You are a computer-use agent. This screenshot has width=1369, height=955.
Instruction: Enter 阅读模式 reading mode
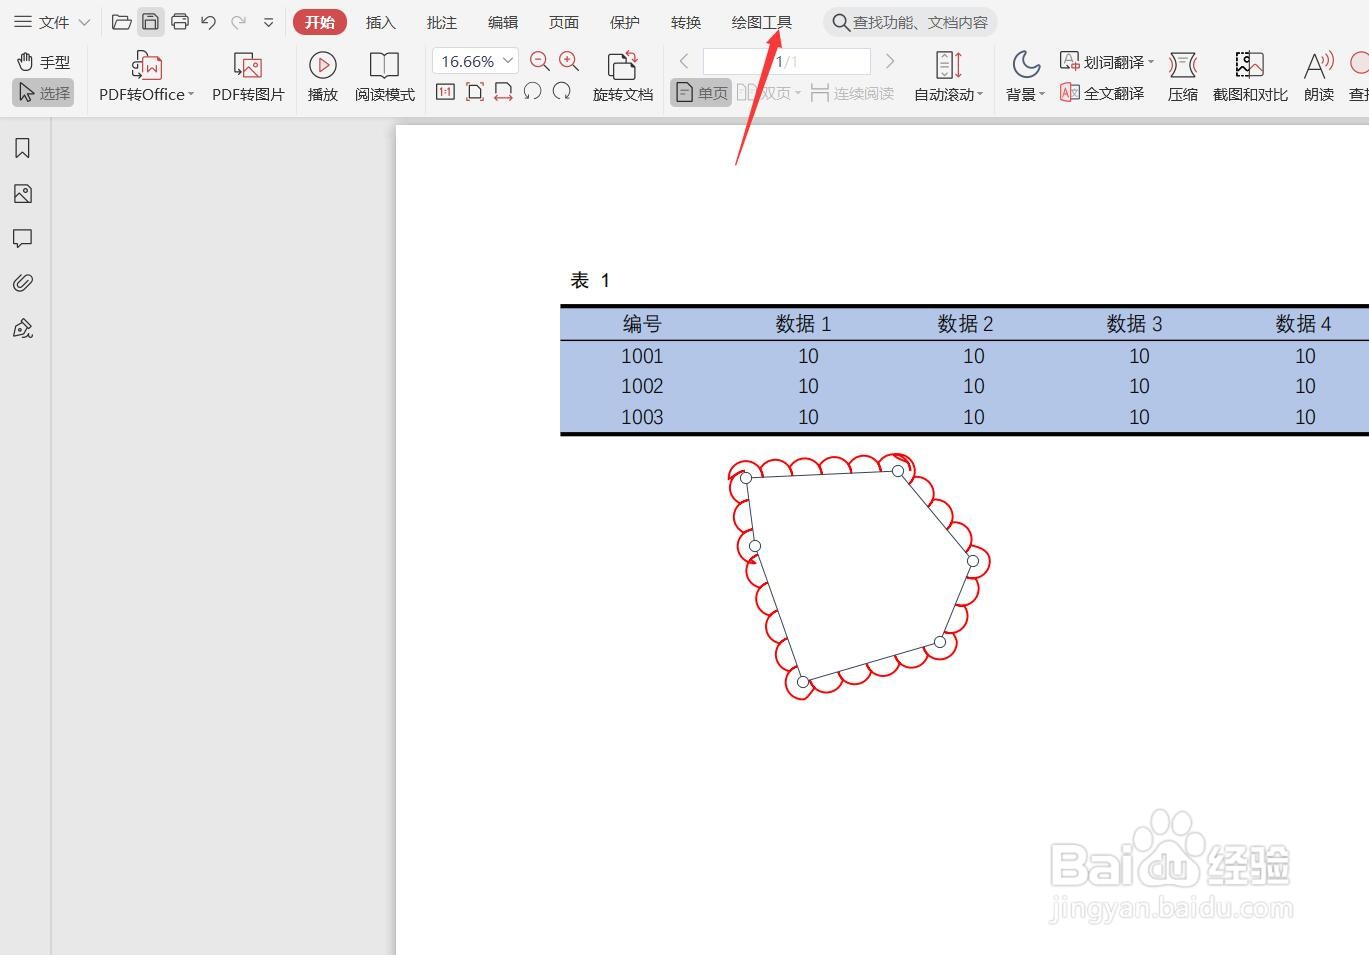point(384,77)
